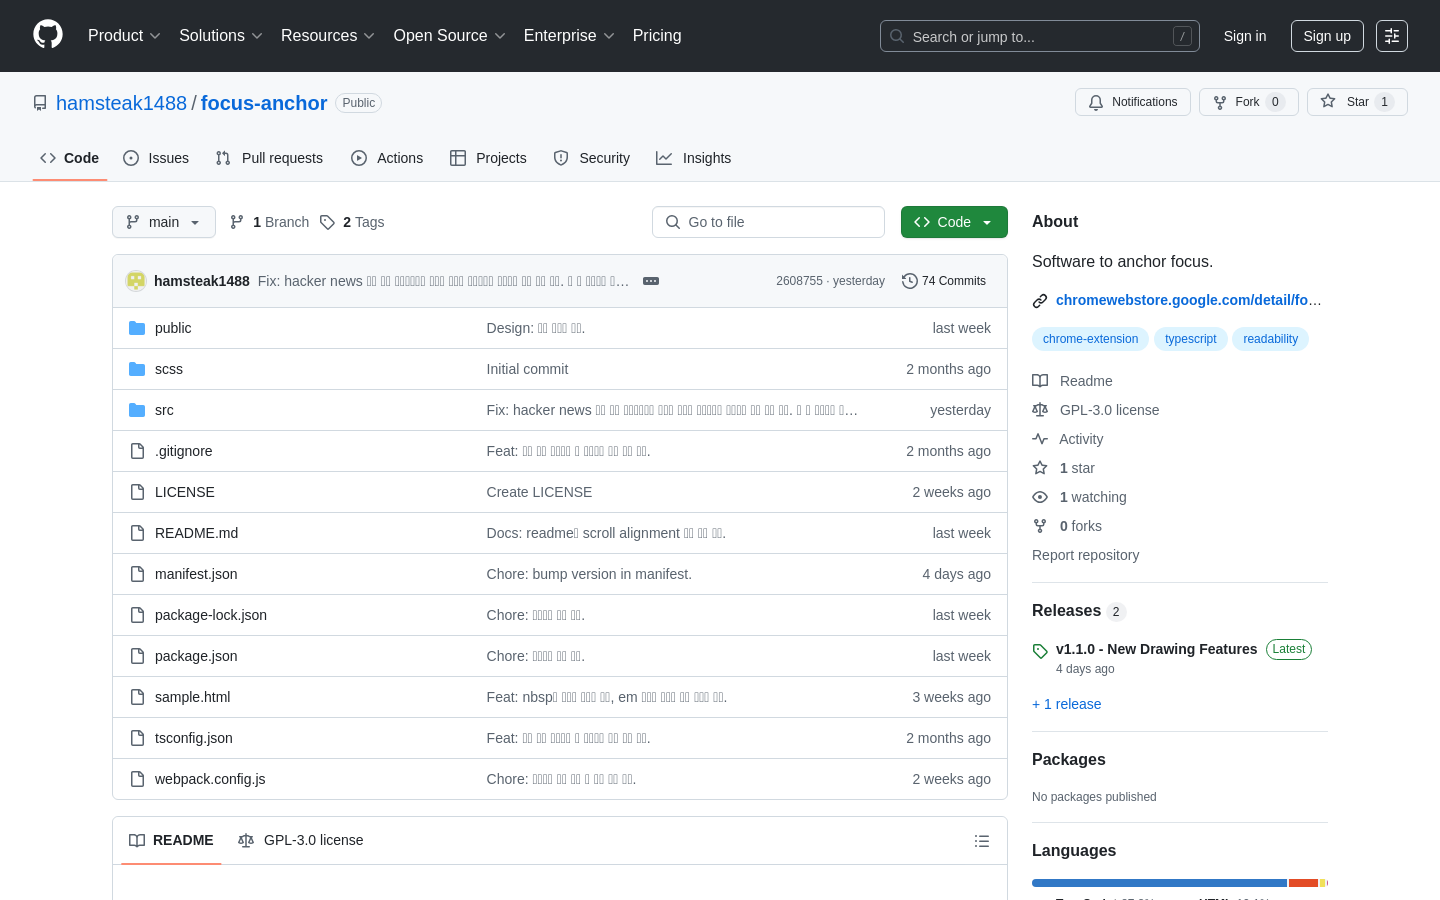Image resolution: width=1440 pixels, height=900 pixels.
Task: Expand the Open Source menu
Action: 450,36
